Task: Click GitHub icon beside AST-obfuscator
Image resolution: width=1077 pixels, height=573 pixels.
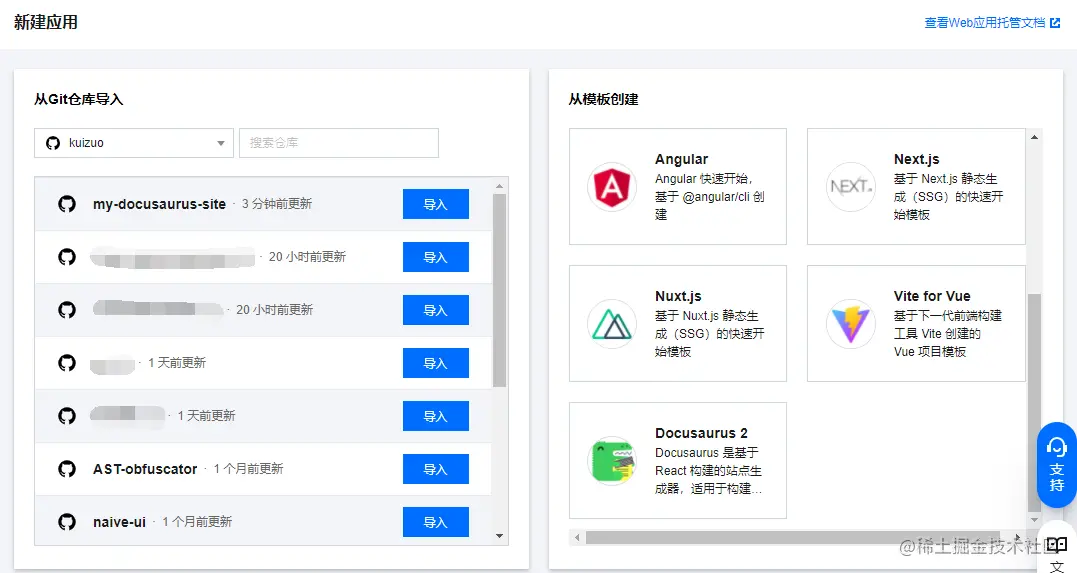Action: click(x=67, y=469)
